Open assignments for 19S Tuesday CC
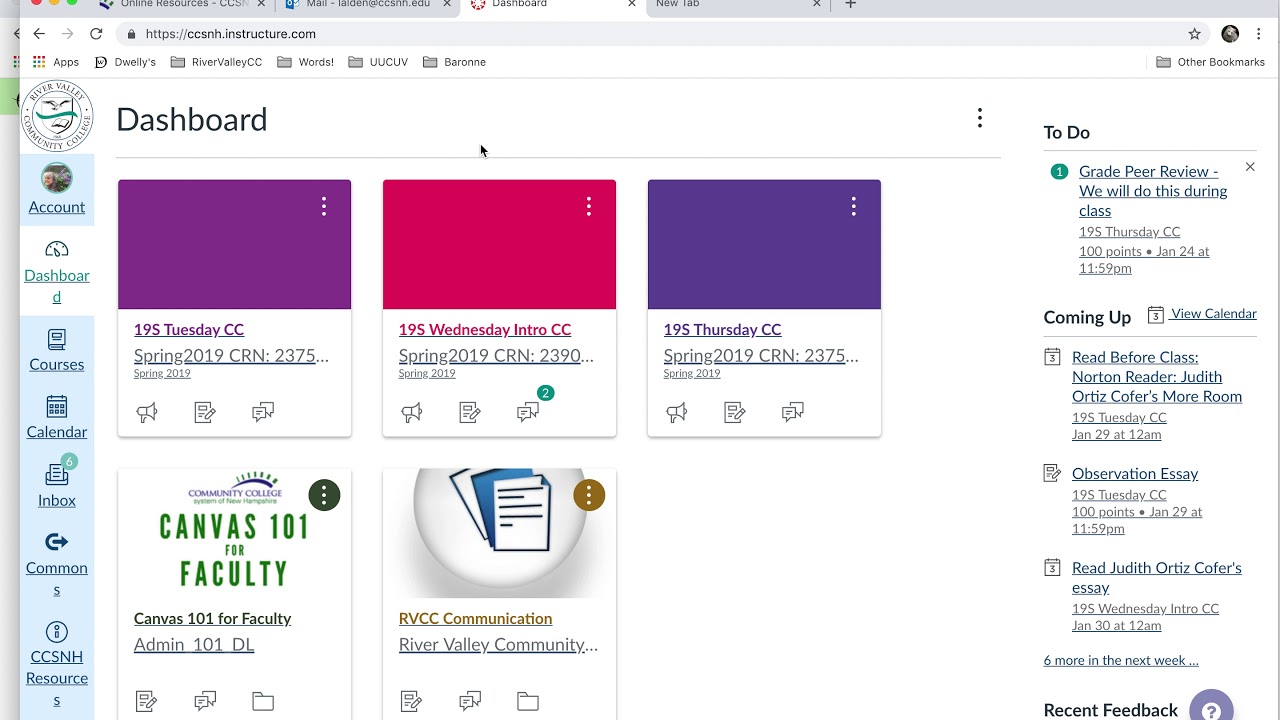1280x720 pixels. coord(205,412)
